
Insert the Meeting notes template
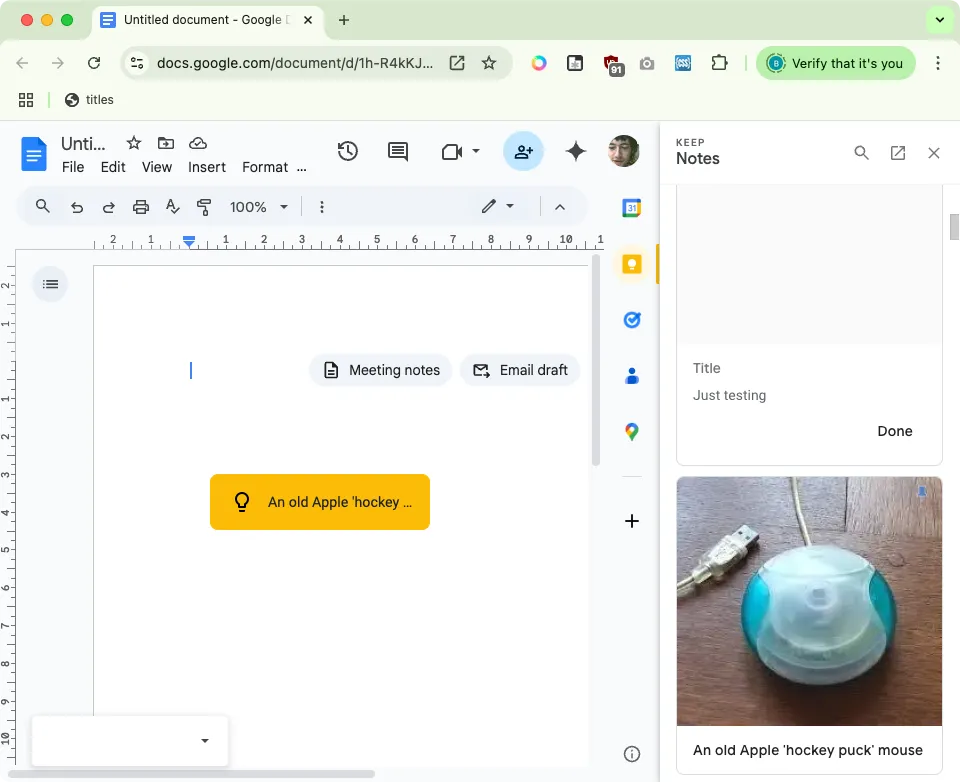(381, 370)
